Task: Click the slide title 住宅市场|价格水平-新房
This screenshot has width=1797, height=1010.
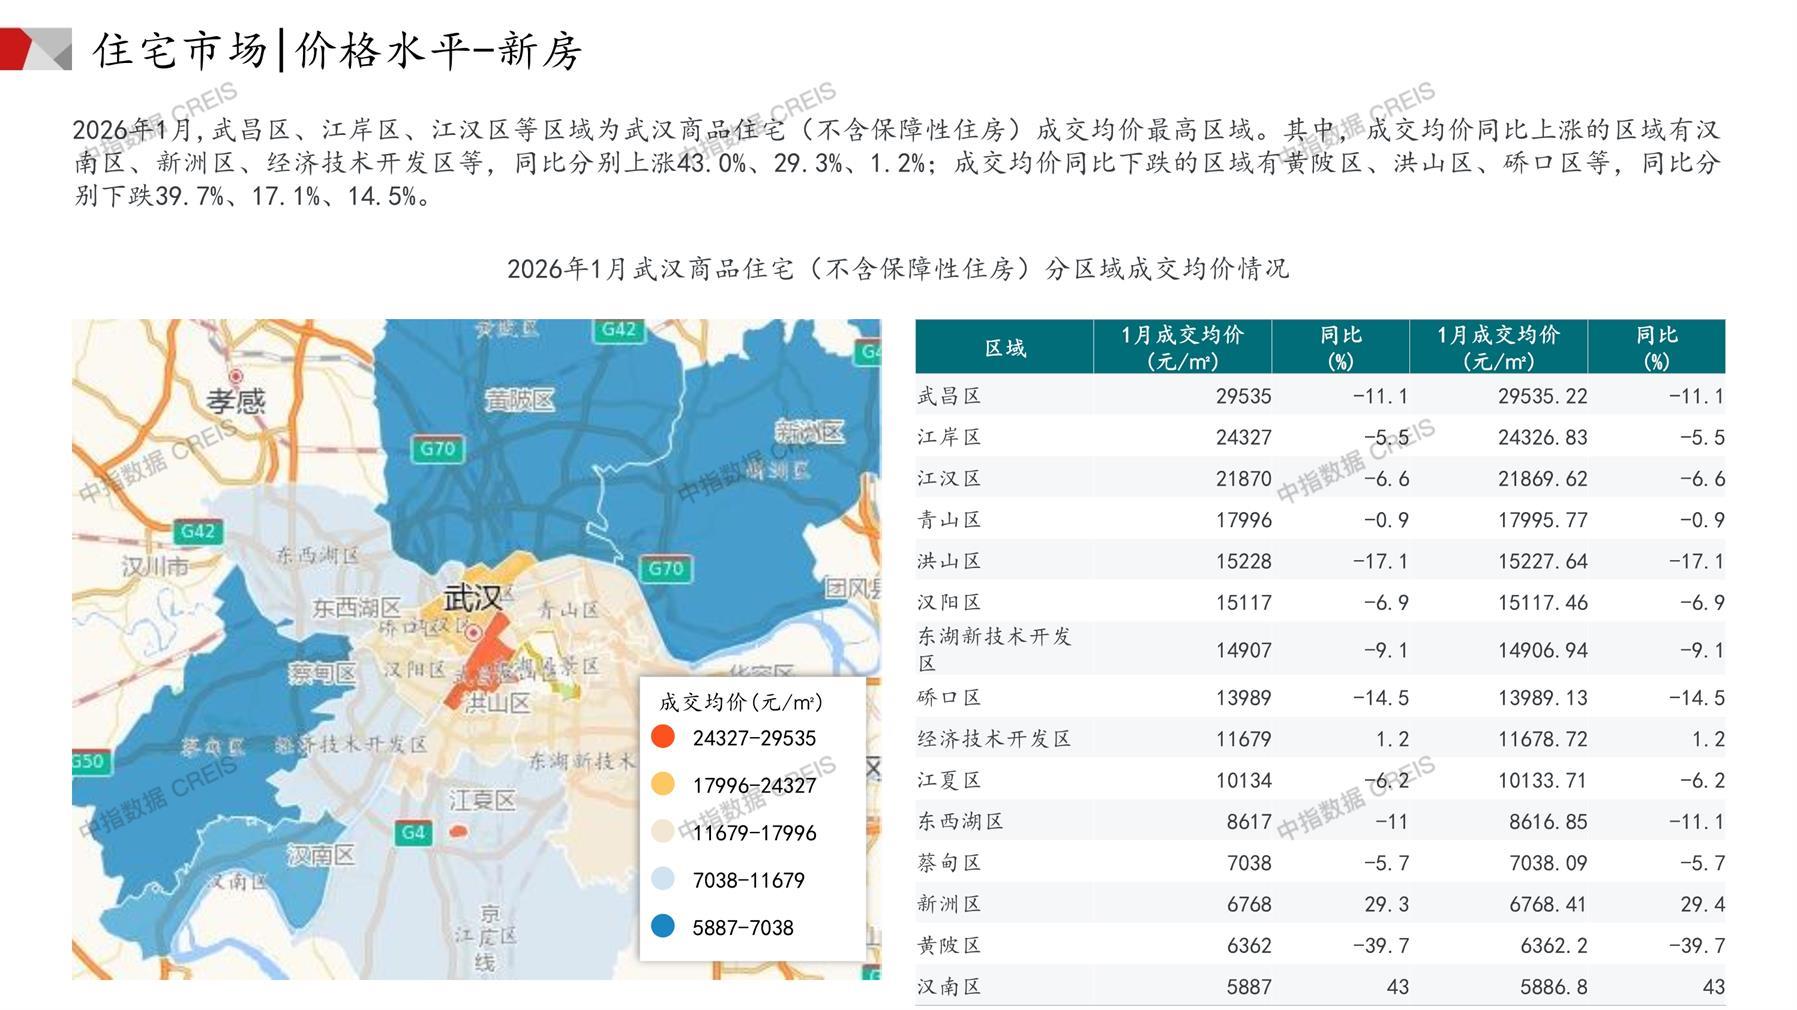Action: click(337, 50)
